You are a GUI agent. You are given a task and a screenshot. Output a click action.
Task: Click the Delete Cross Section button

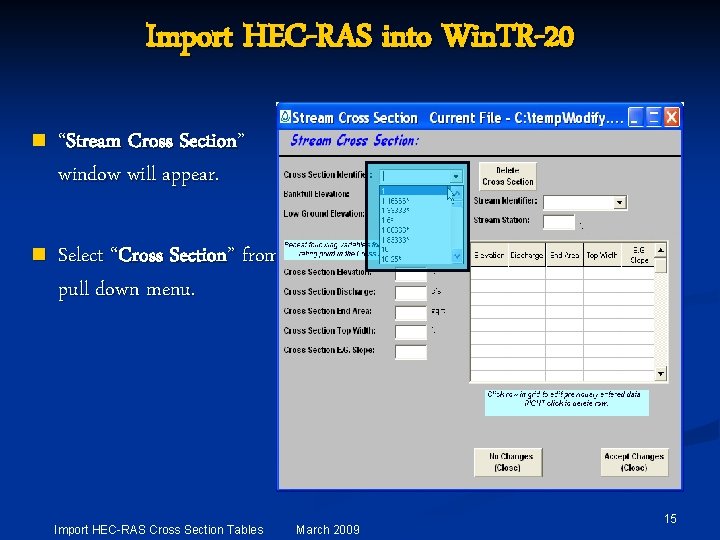coord(507,176)
